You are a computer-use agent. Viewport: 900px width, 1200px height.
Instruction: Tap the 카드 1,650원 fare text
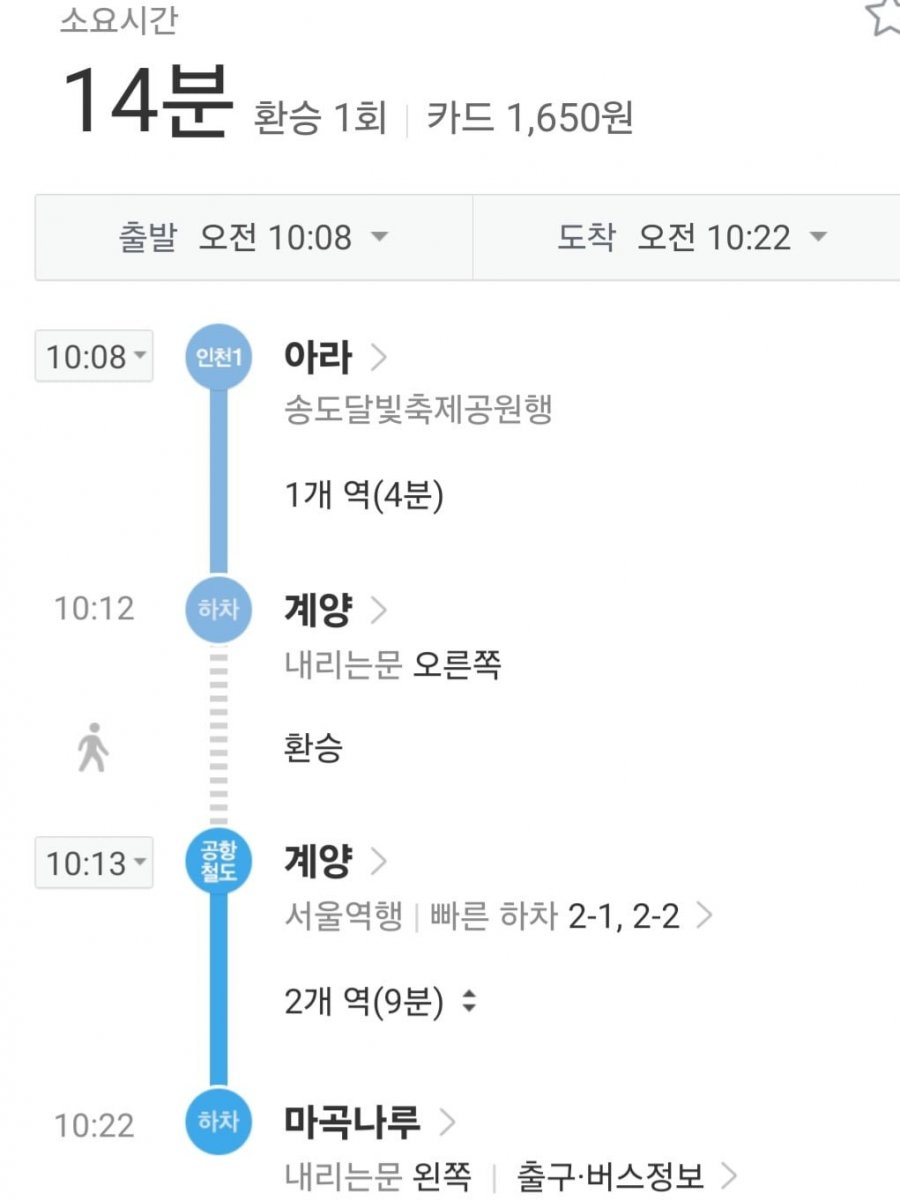click(x=530, y=119)
